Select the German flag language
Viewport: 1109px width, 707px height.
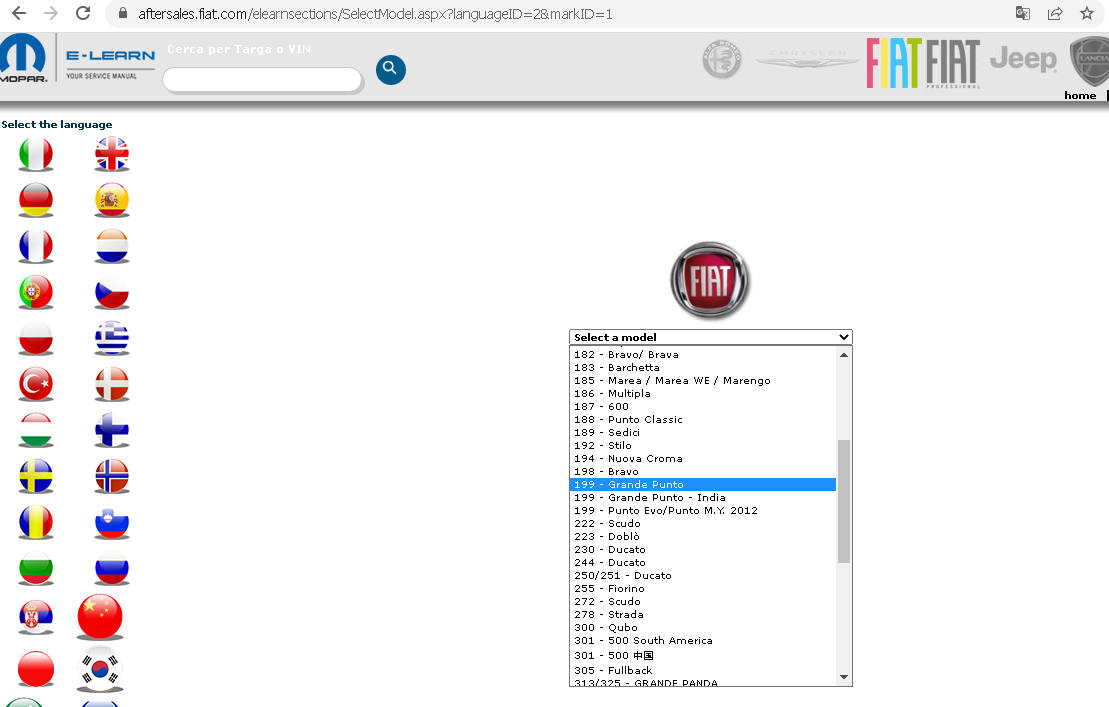pos(36,200)
